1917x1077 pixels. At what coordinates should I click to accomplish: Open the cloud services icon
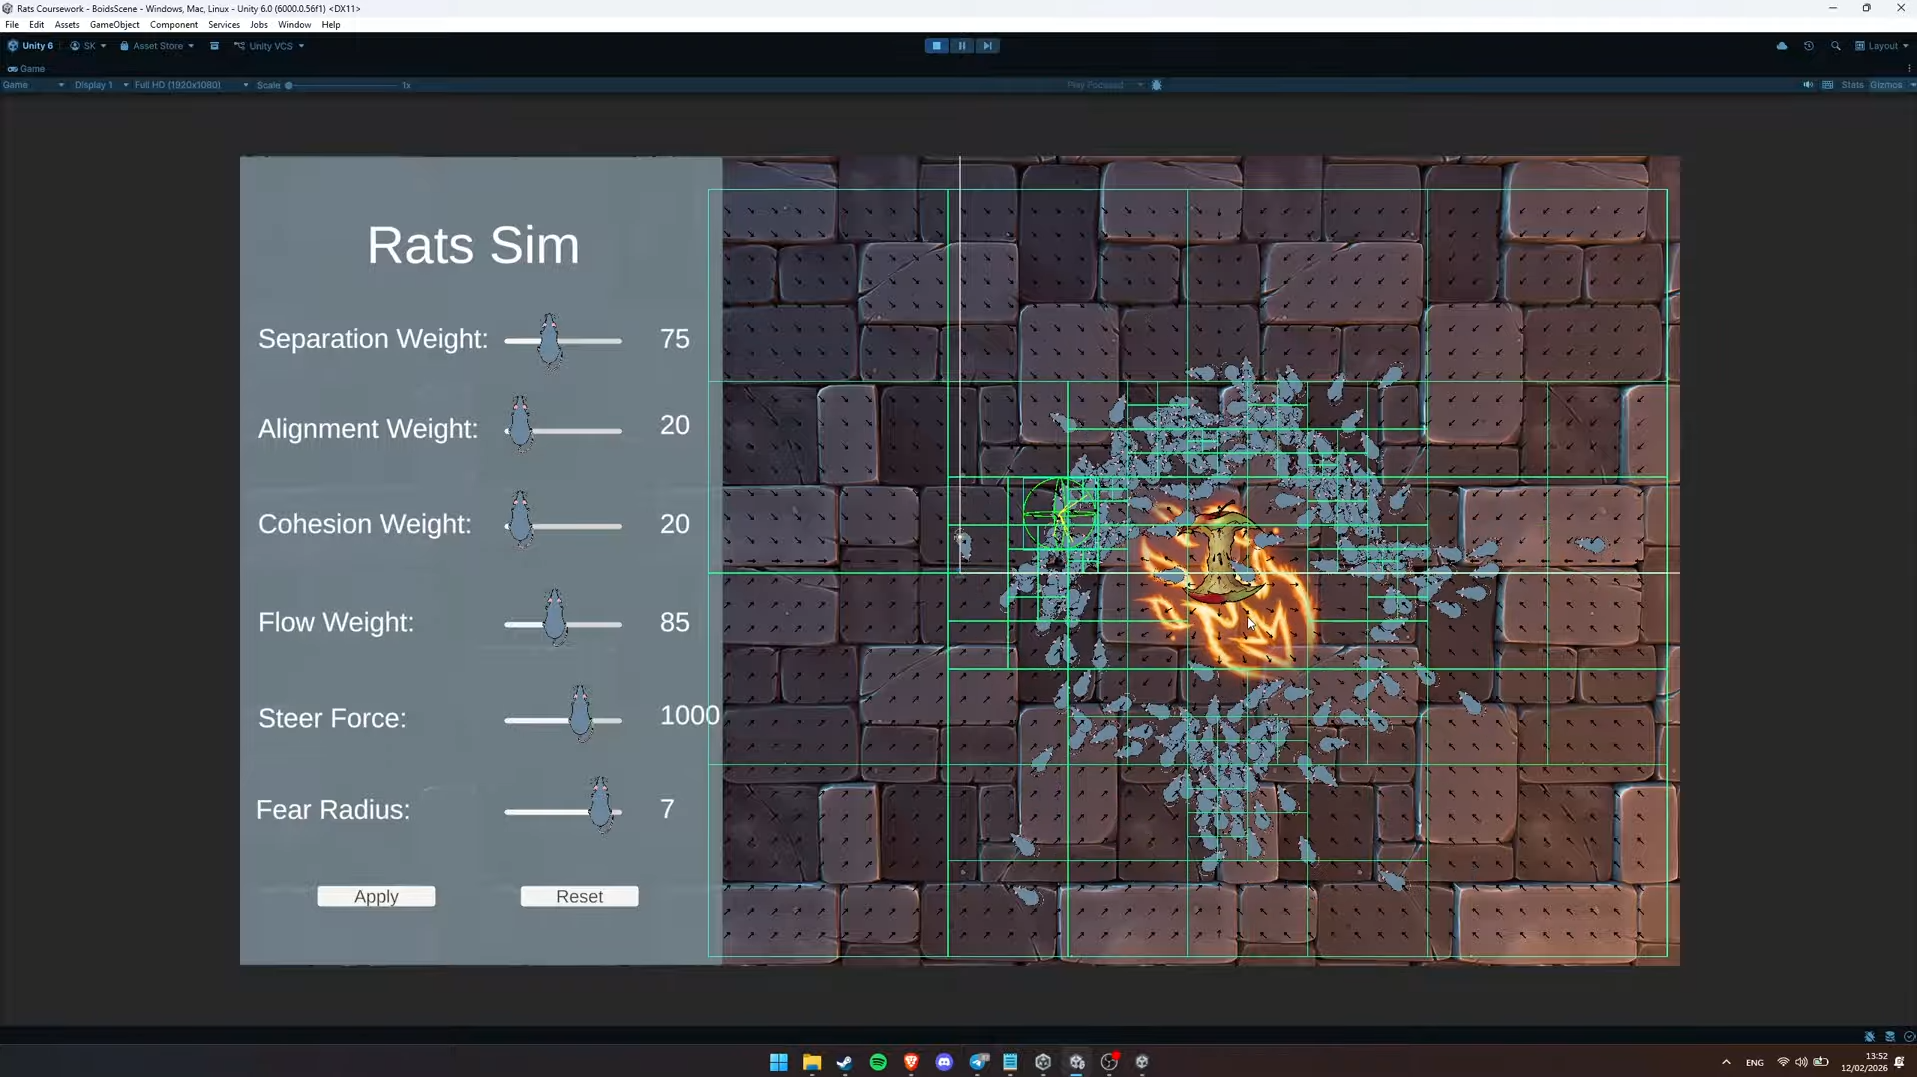pyautogui.click(x=1782, y=46)
